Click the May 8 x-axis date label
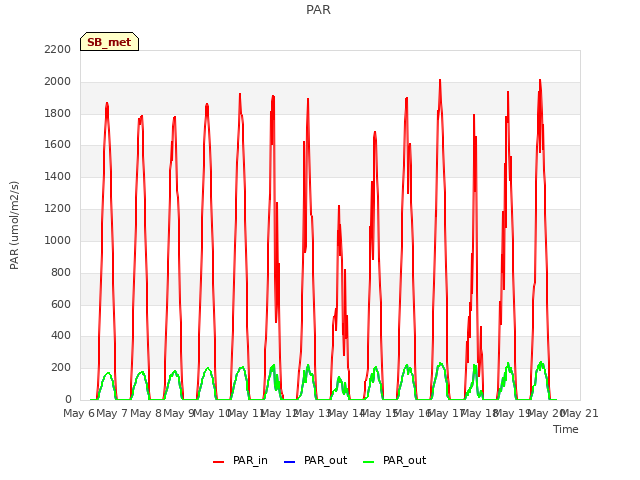 146,413
